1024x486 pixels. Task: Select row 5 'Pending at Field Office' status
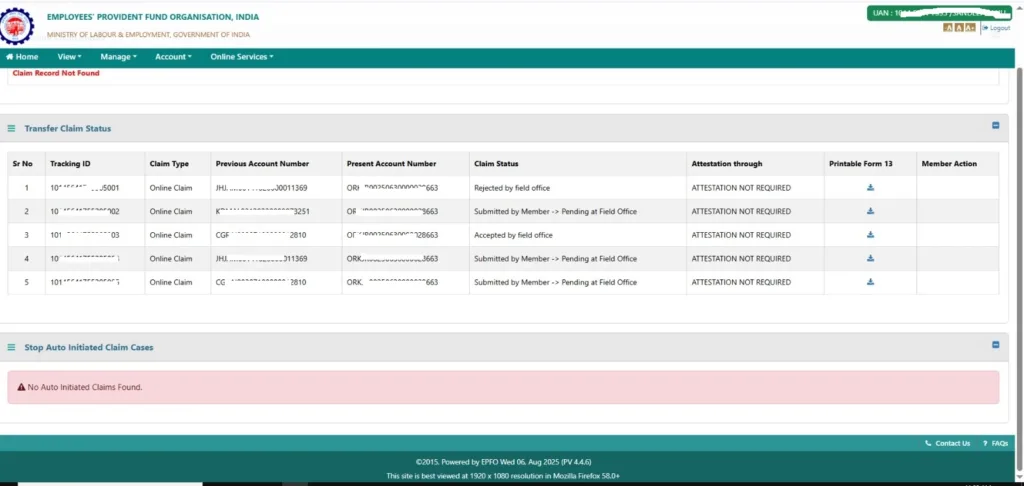[x=555, y=282]
